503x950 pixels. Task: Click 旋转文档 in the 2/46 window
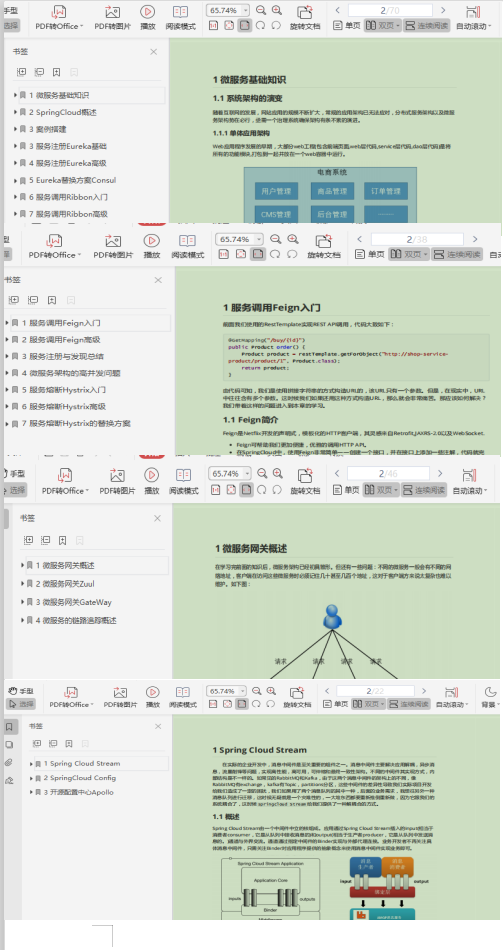305,482
